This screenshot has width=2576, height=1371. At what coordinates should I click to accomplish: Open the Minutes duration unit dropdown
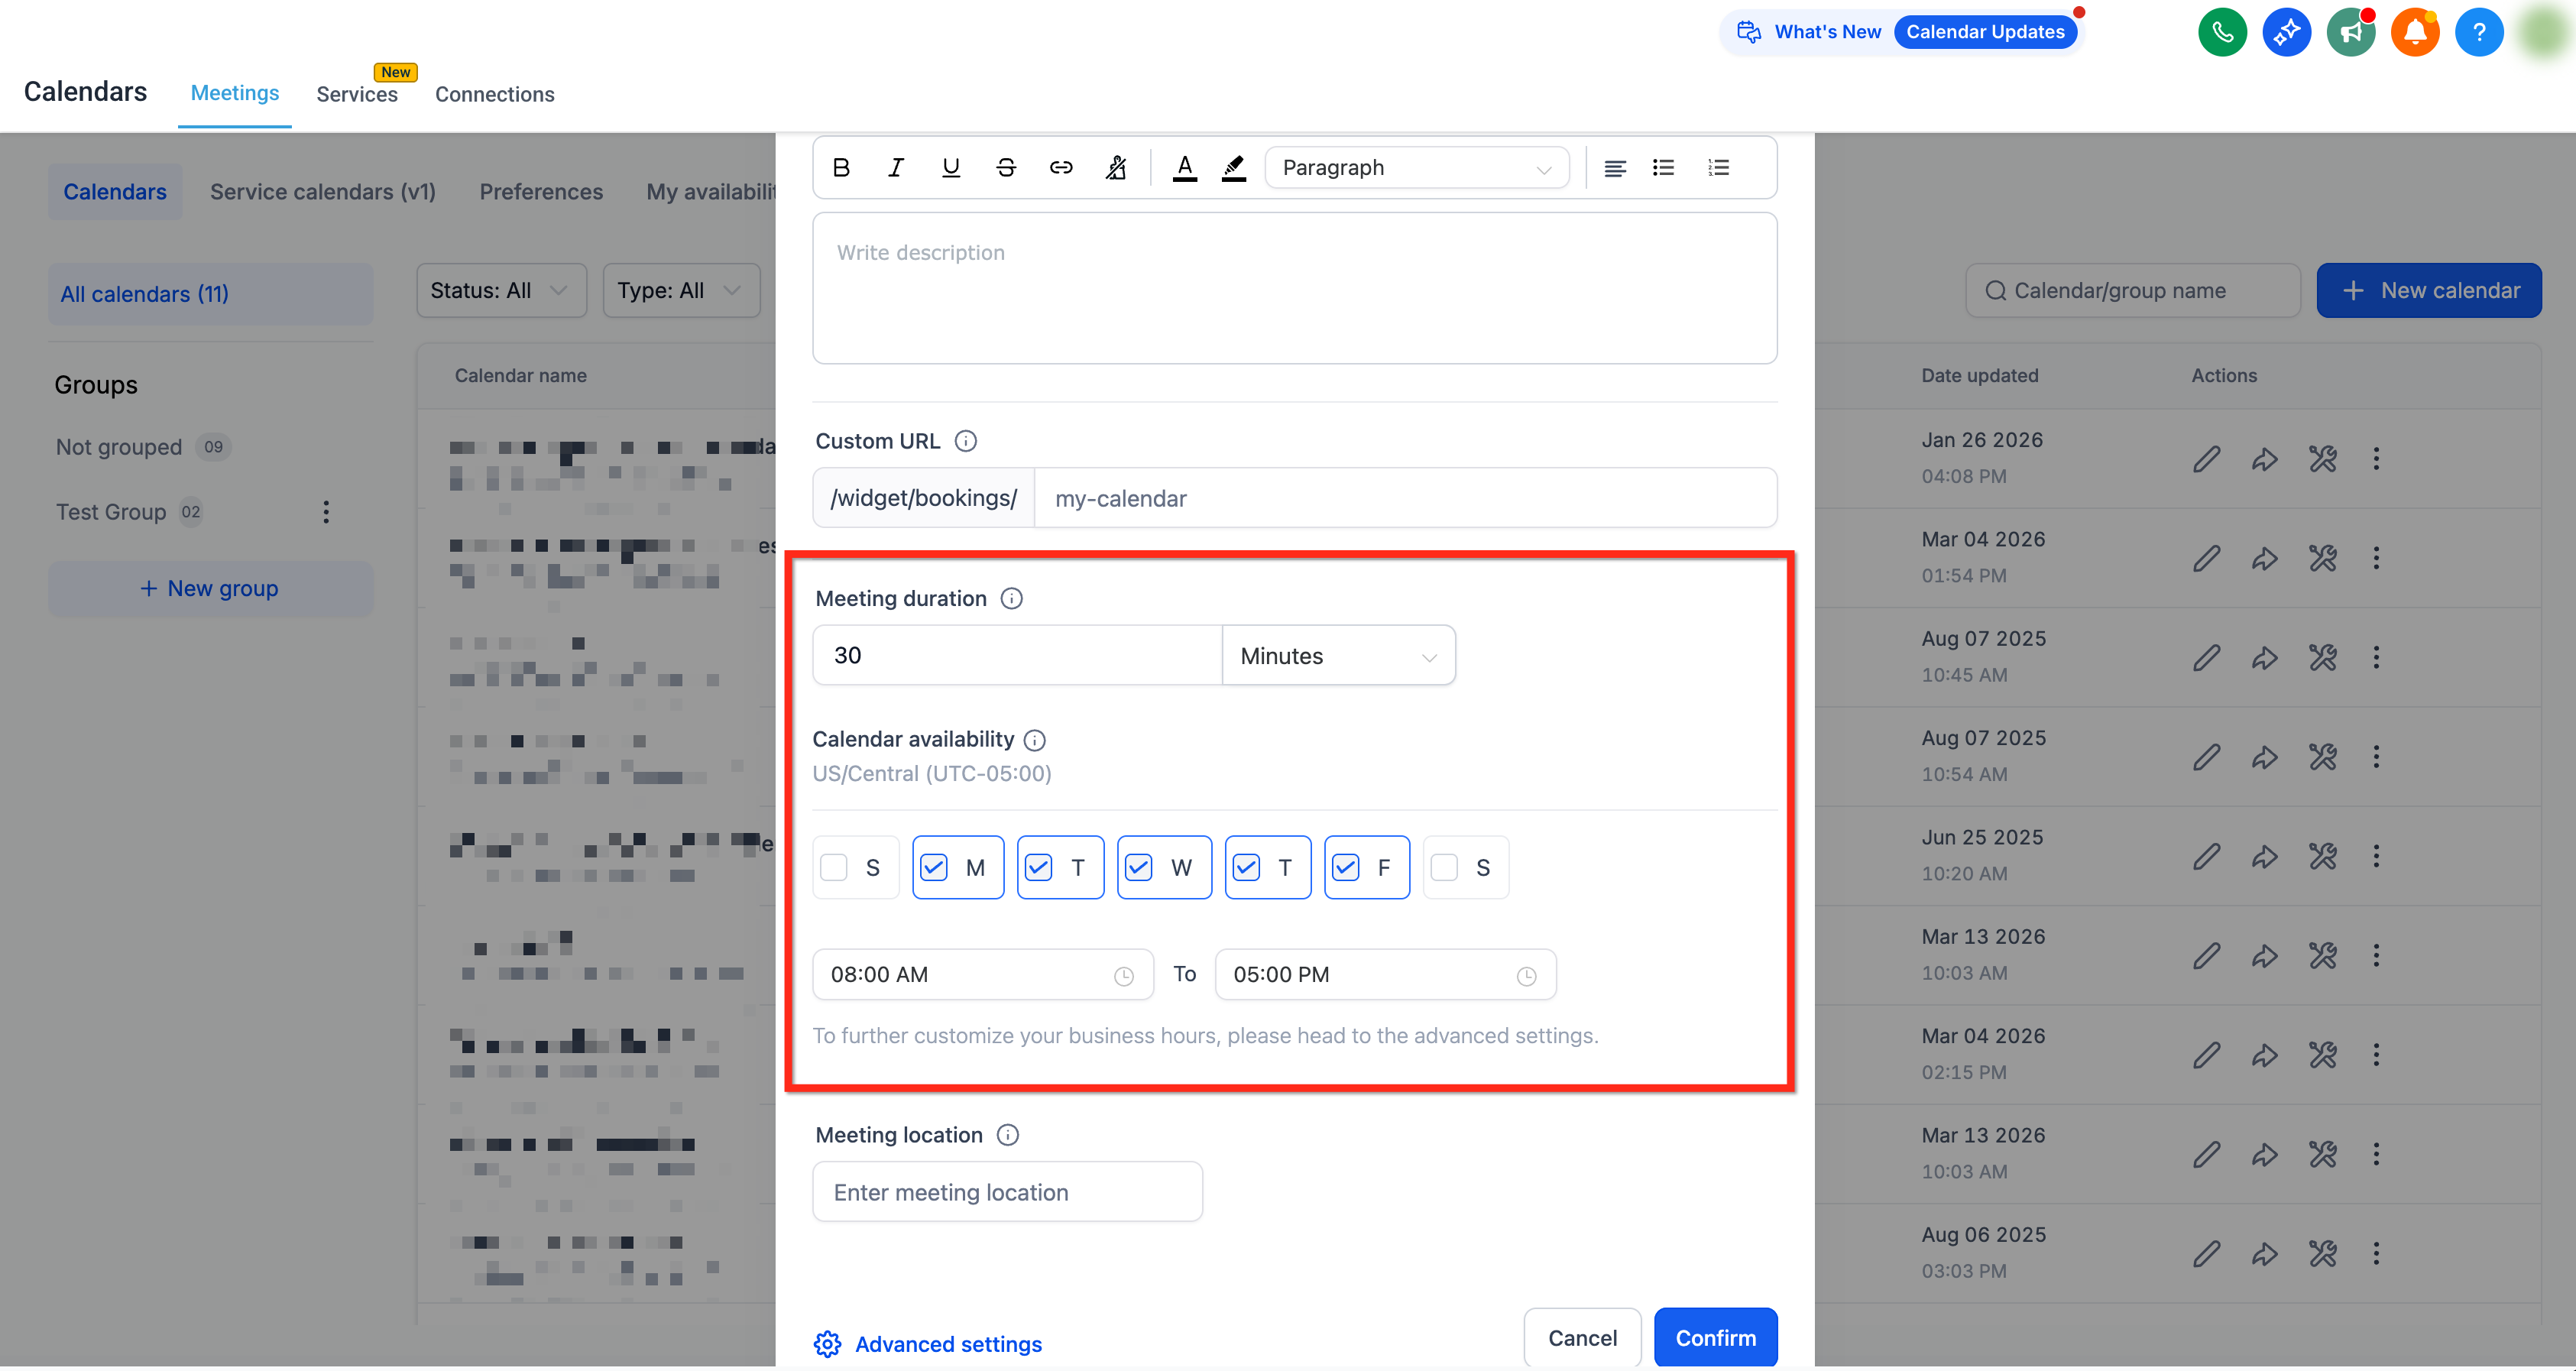coord(1338,656)
